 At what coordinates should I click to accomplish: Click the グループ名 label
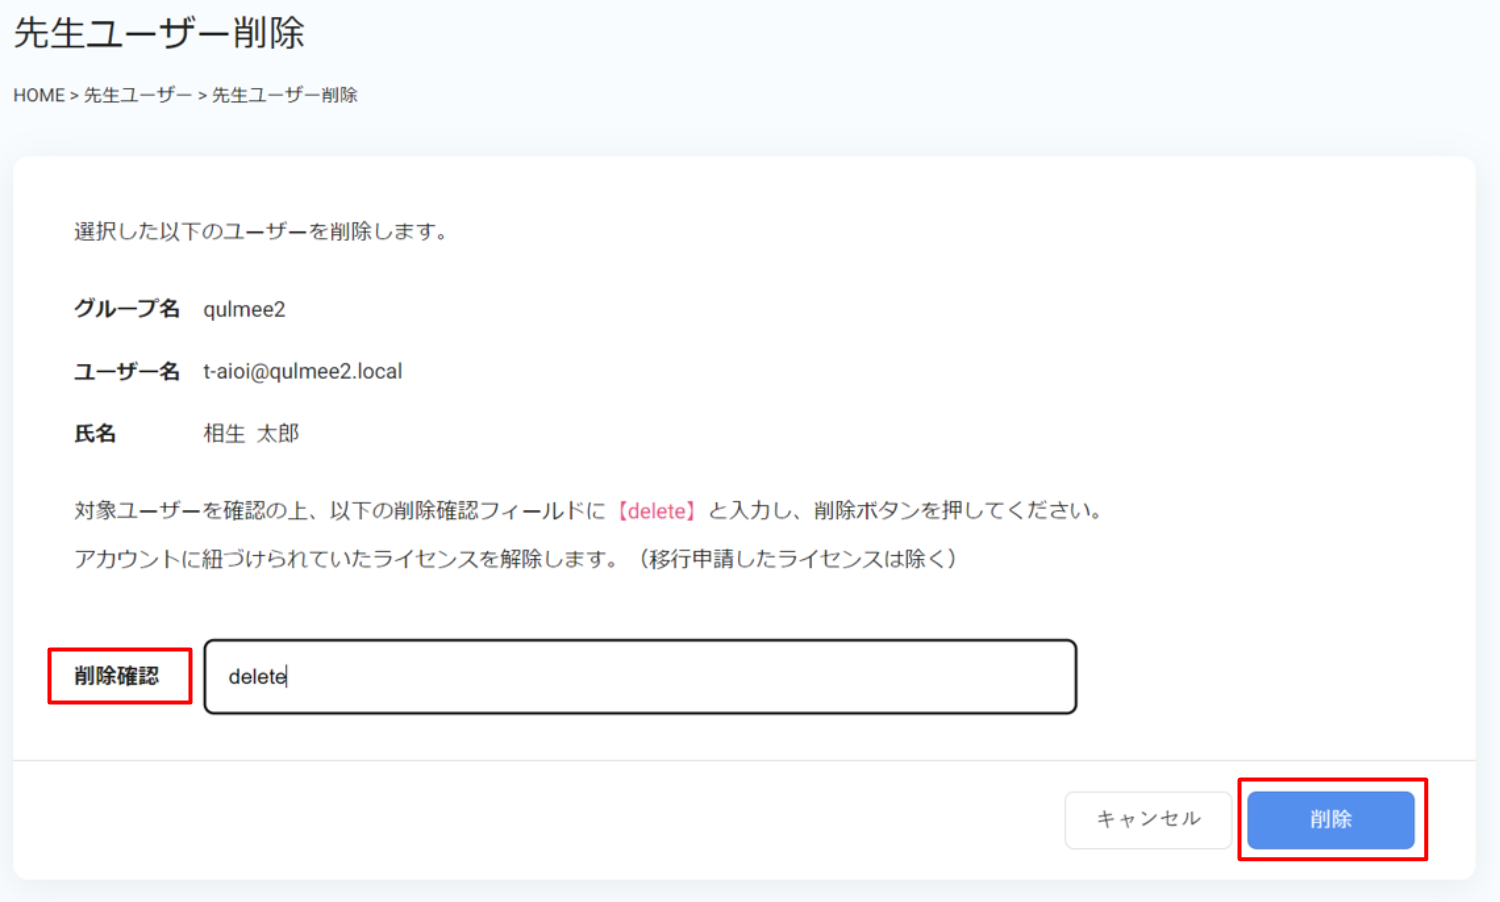(x=127, y=309)
